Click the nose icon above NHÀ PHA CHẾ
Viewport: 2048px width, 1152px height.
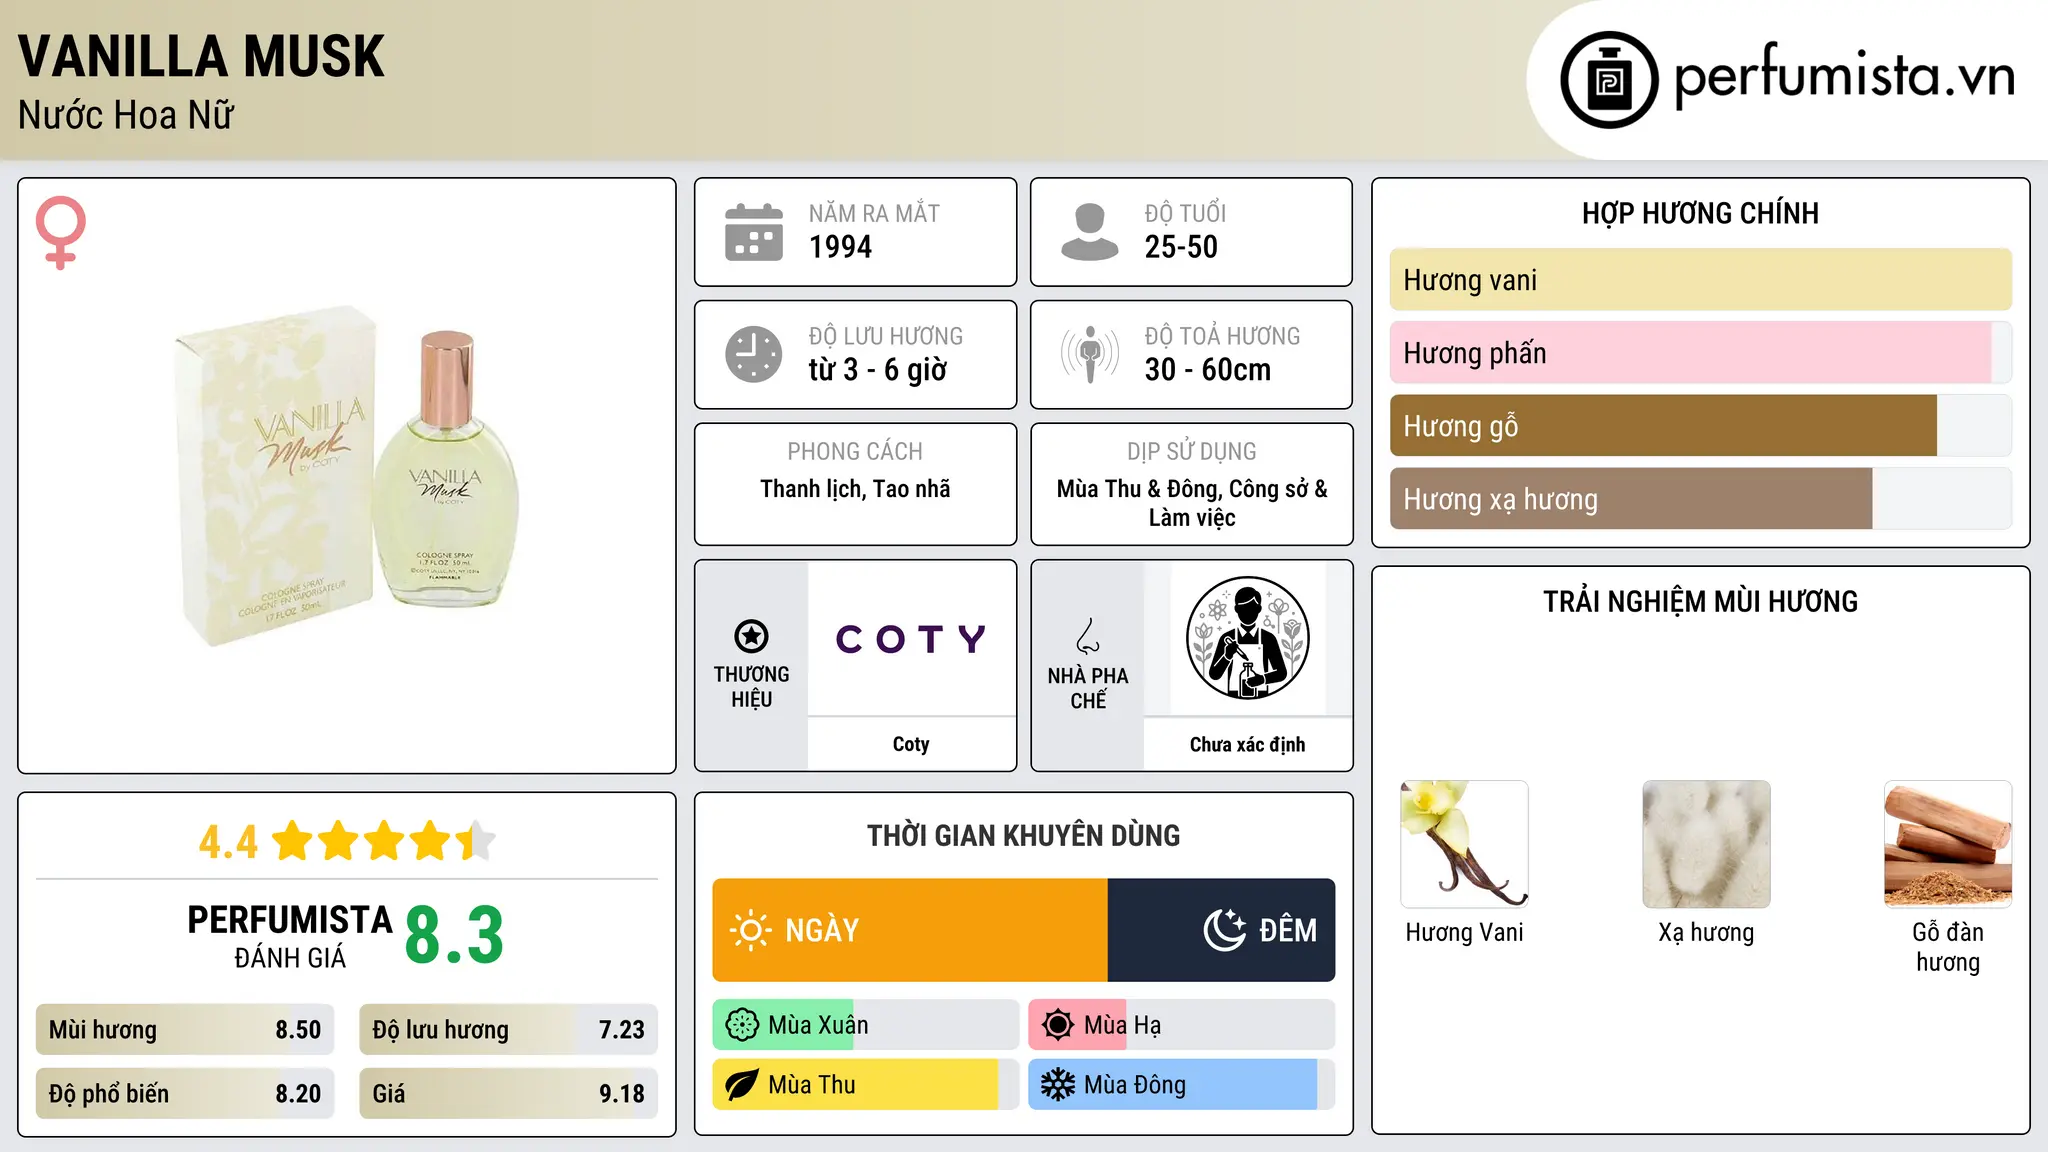click(1088, 636)
